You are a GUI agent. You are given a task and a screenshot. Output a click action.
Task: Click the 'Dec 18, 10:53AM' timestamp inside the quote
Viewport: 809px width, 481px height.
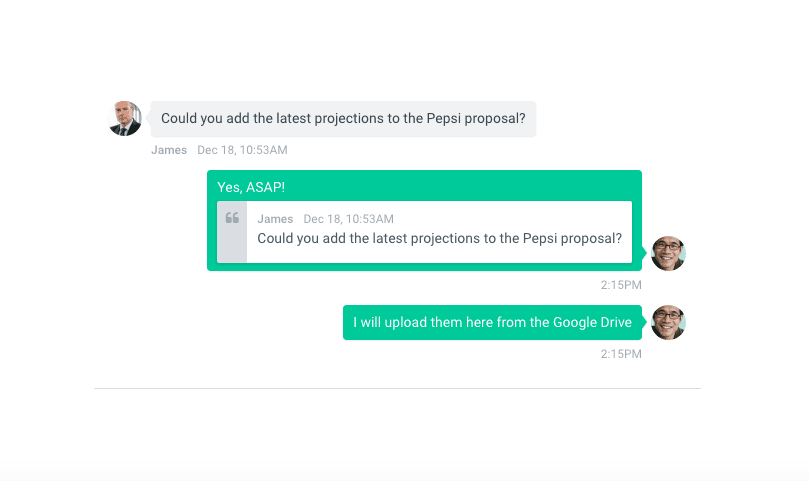coord(348,219)
